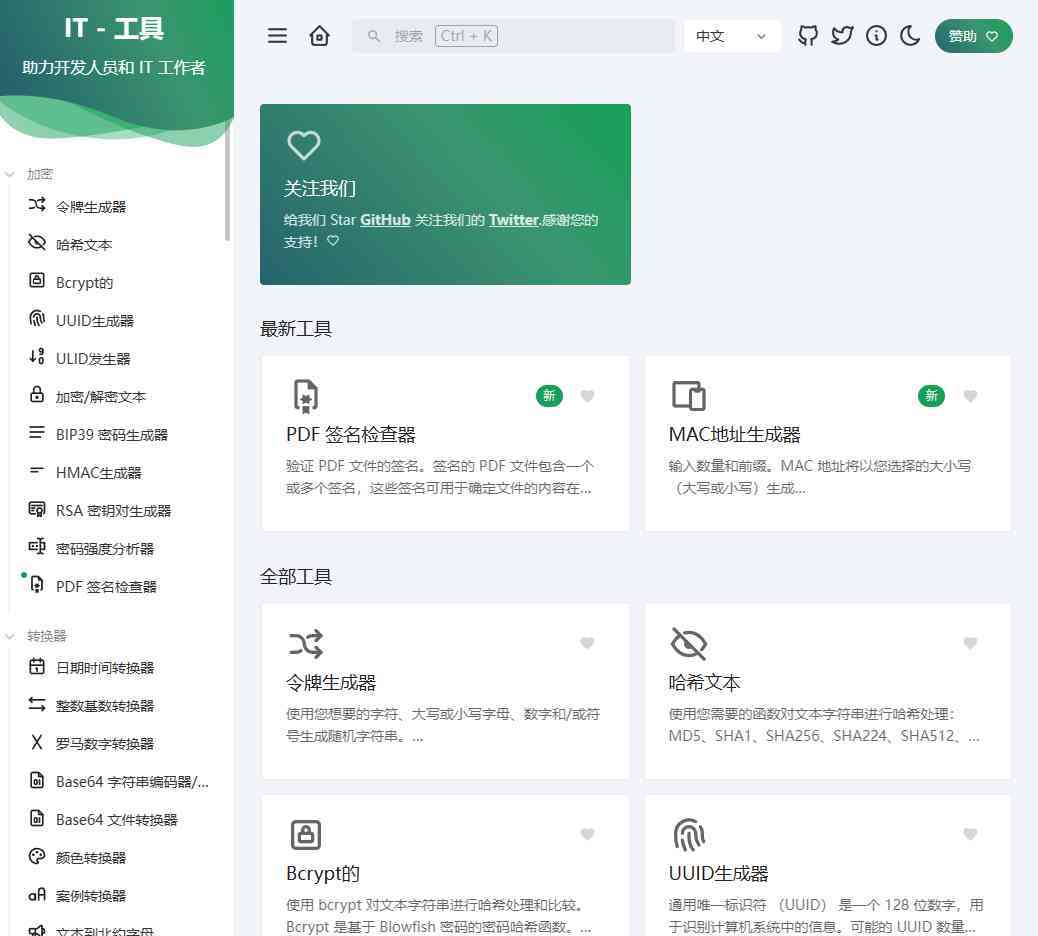Click the Base64 文件转换器 file icon
This screenshot has width=1038, height=936.
(x=37, y=818)
